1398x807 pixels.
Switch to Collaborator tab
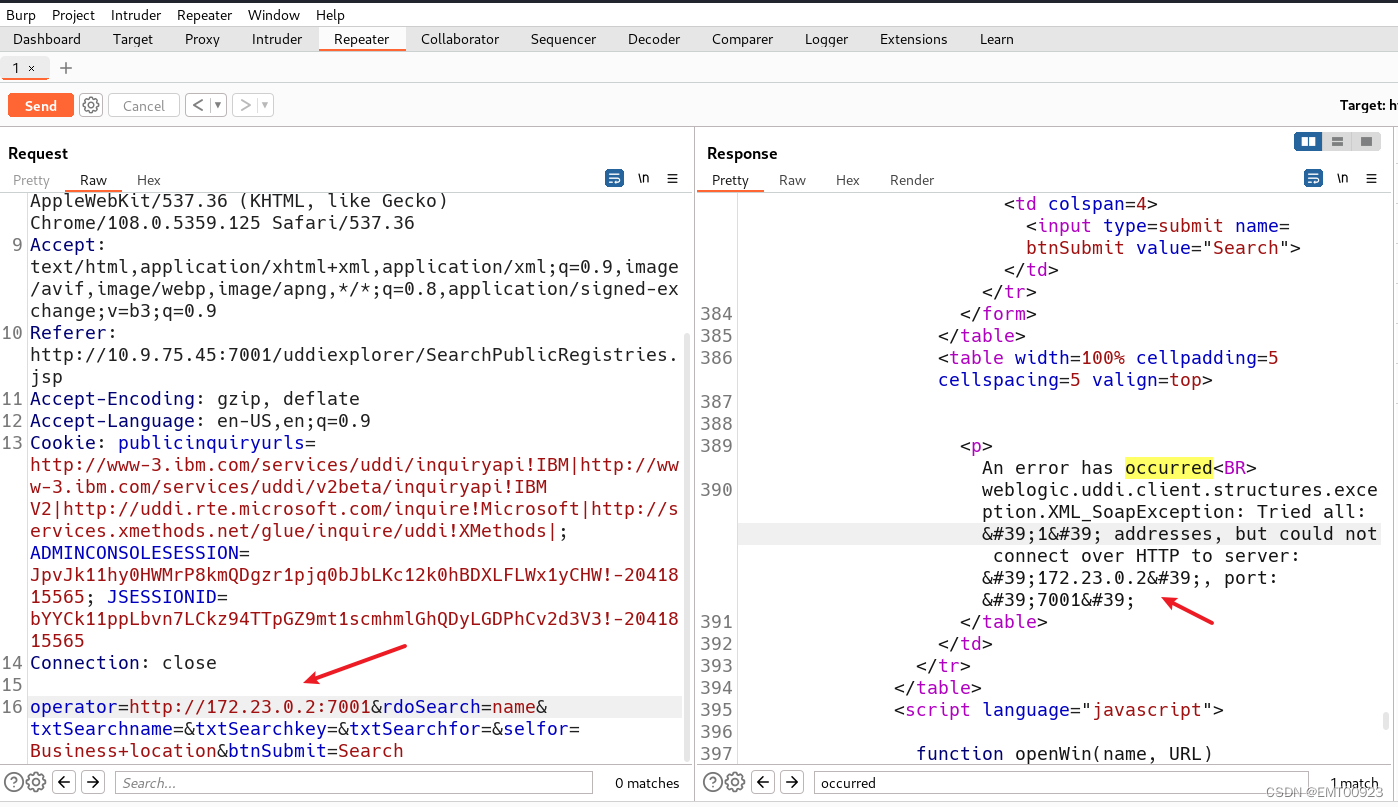pos(460,39)
